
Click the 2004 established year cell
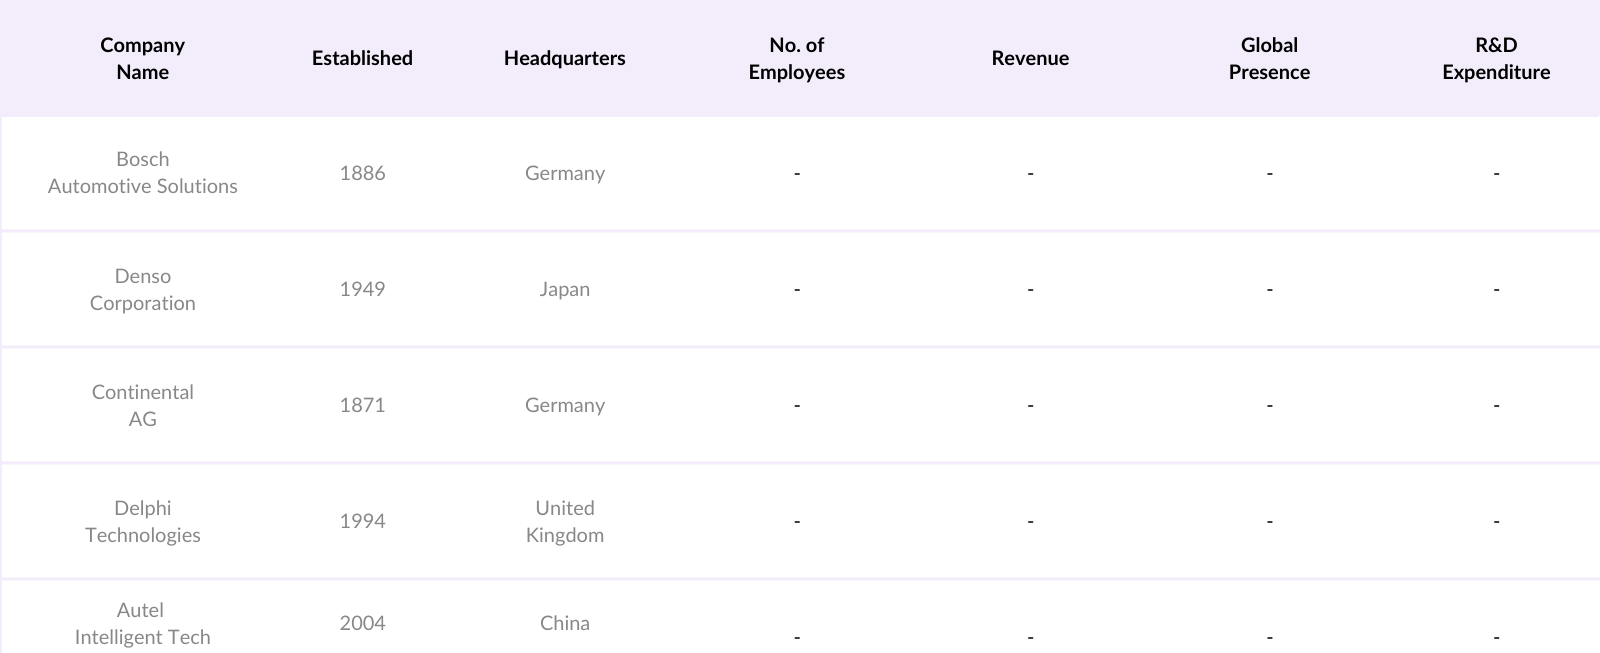(362, 623)
